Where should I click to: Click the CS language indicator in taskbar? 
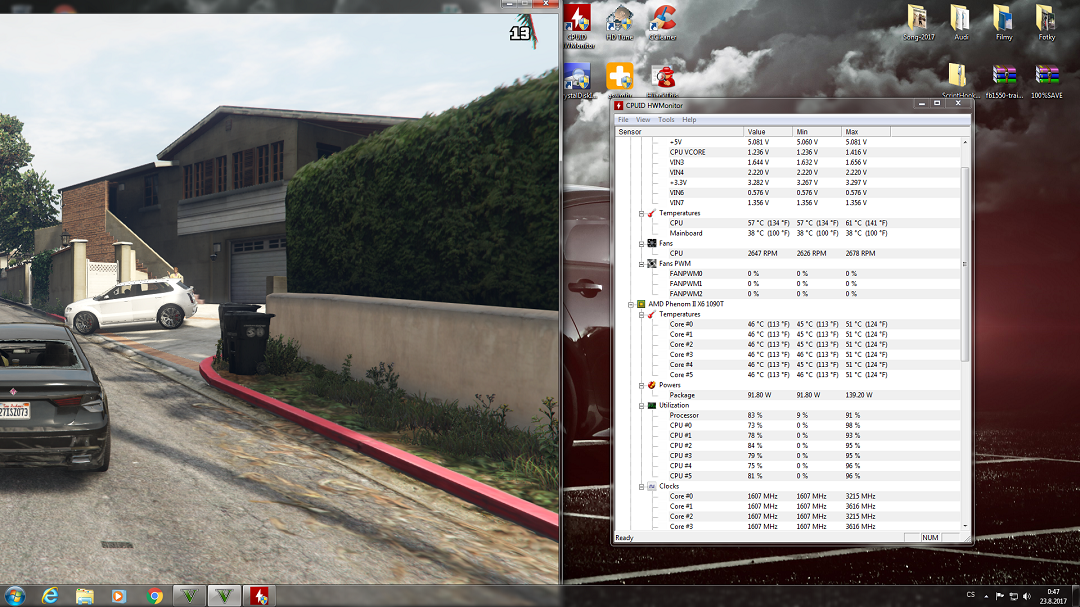[x=970, y=595]
